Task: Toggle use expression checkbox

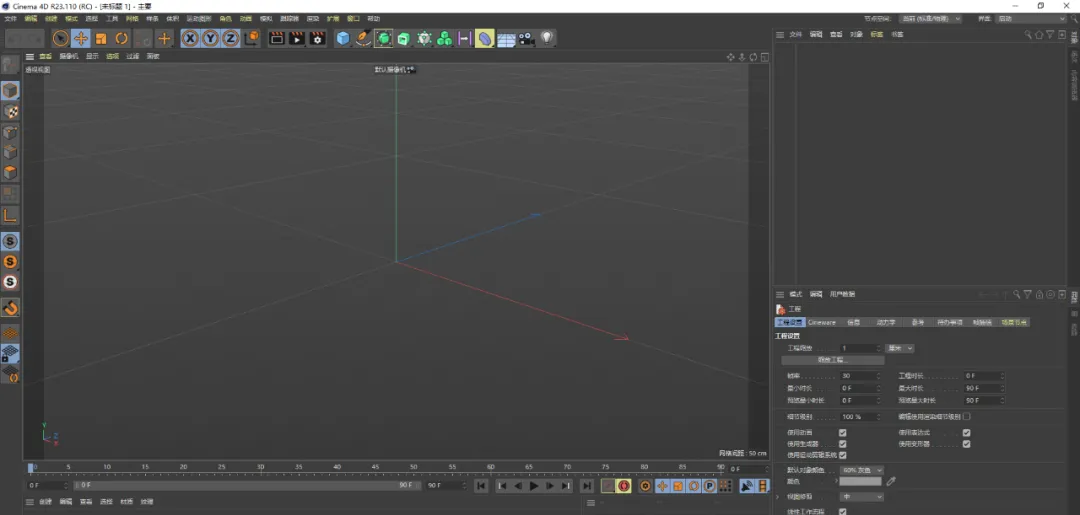Action: click(x=966, y=433)
